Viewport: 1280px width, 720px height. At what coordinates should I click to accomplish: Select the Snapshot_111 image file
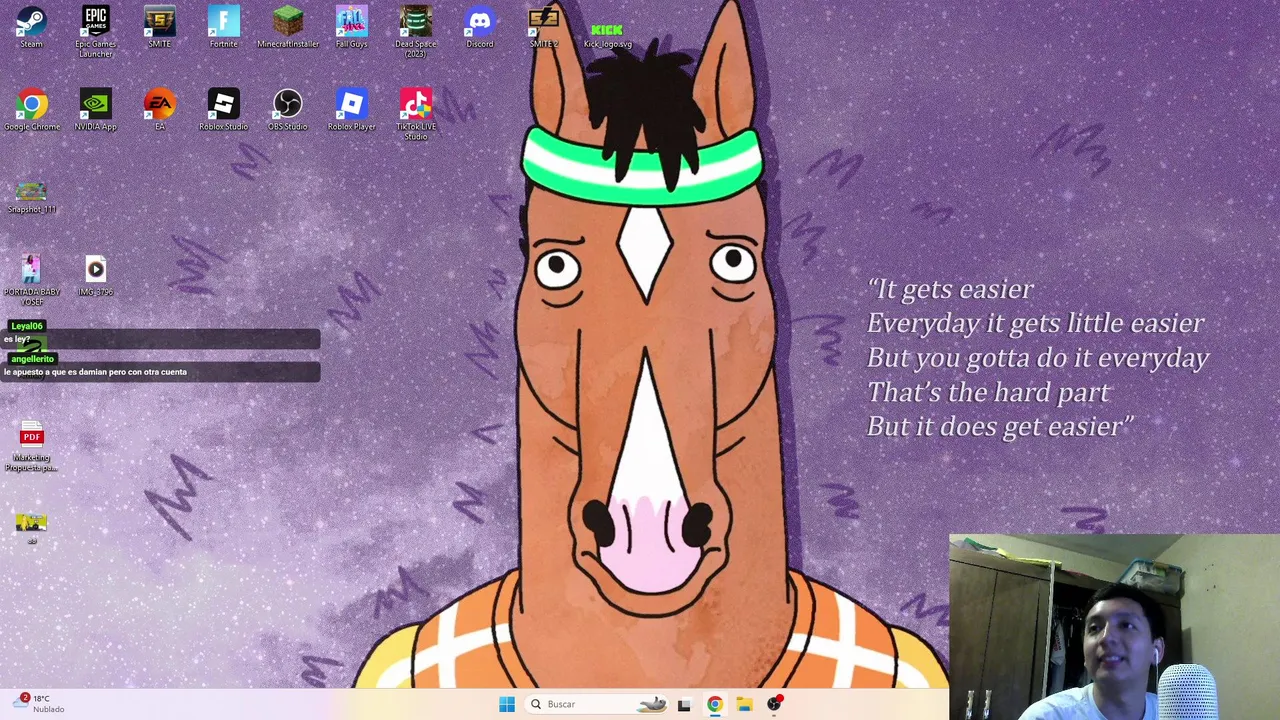click(31, 196)
